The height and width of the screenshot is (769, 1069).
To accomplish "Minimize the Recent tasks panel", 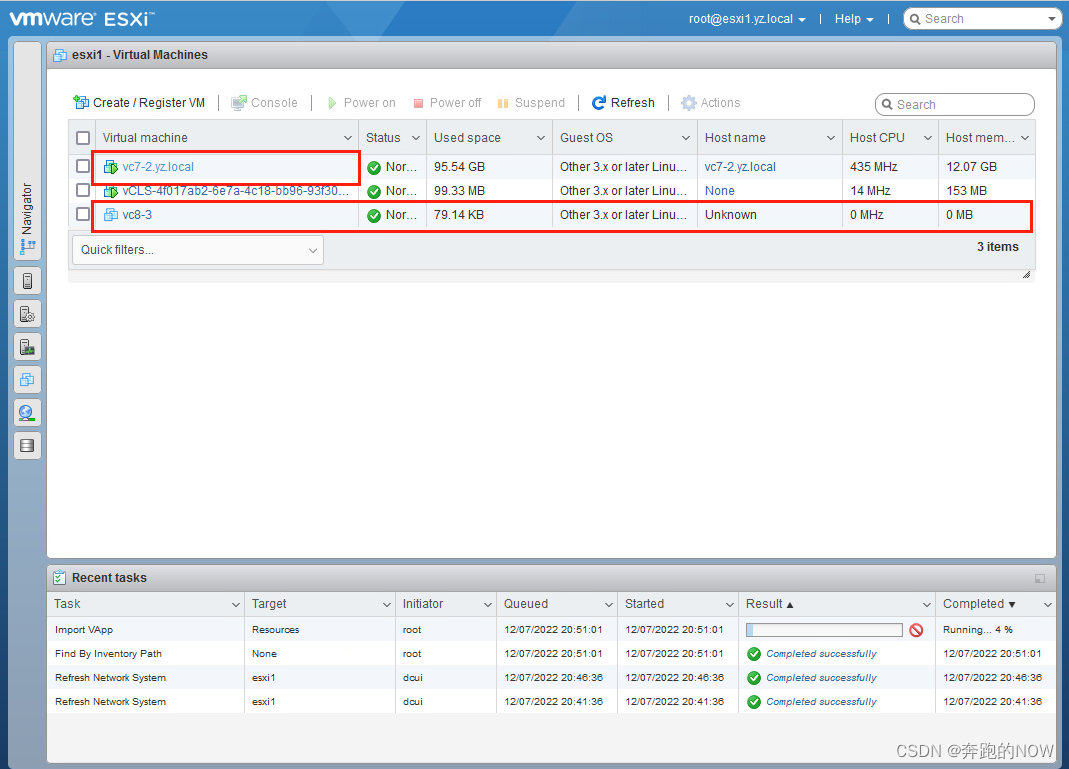I will pyautogui.click(x=1040, y=578).
